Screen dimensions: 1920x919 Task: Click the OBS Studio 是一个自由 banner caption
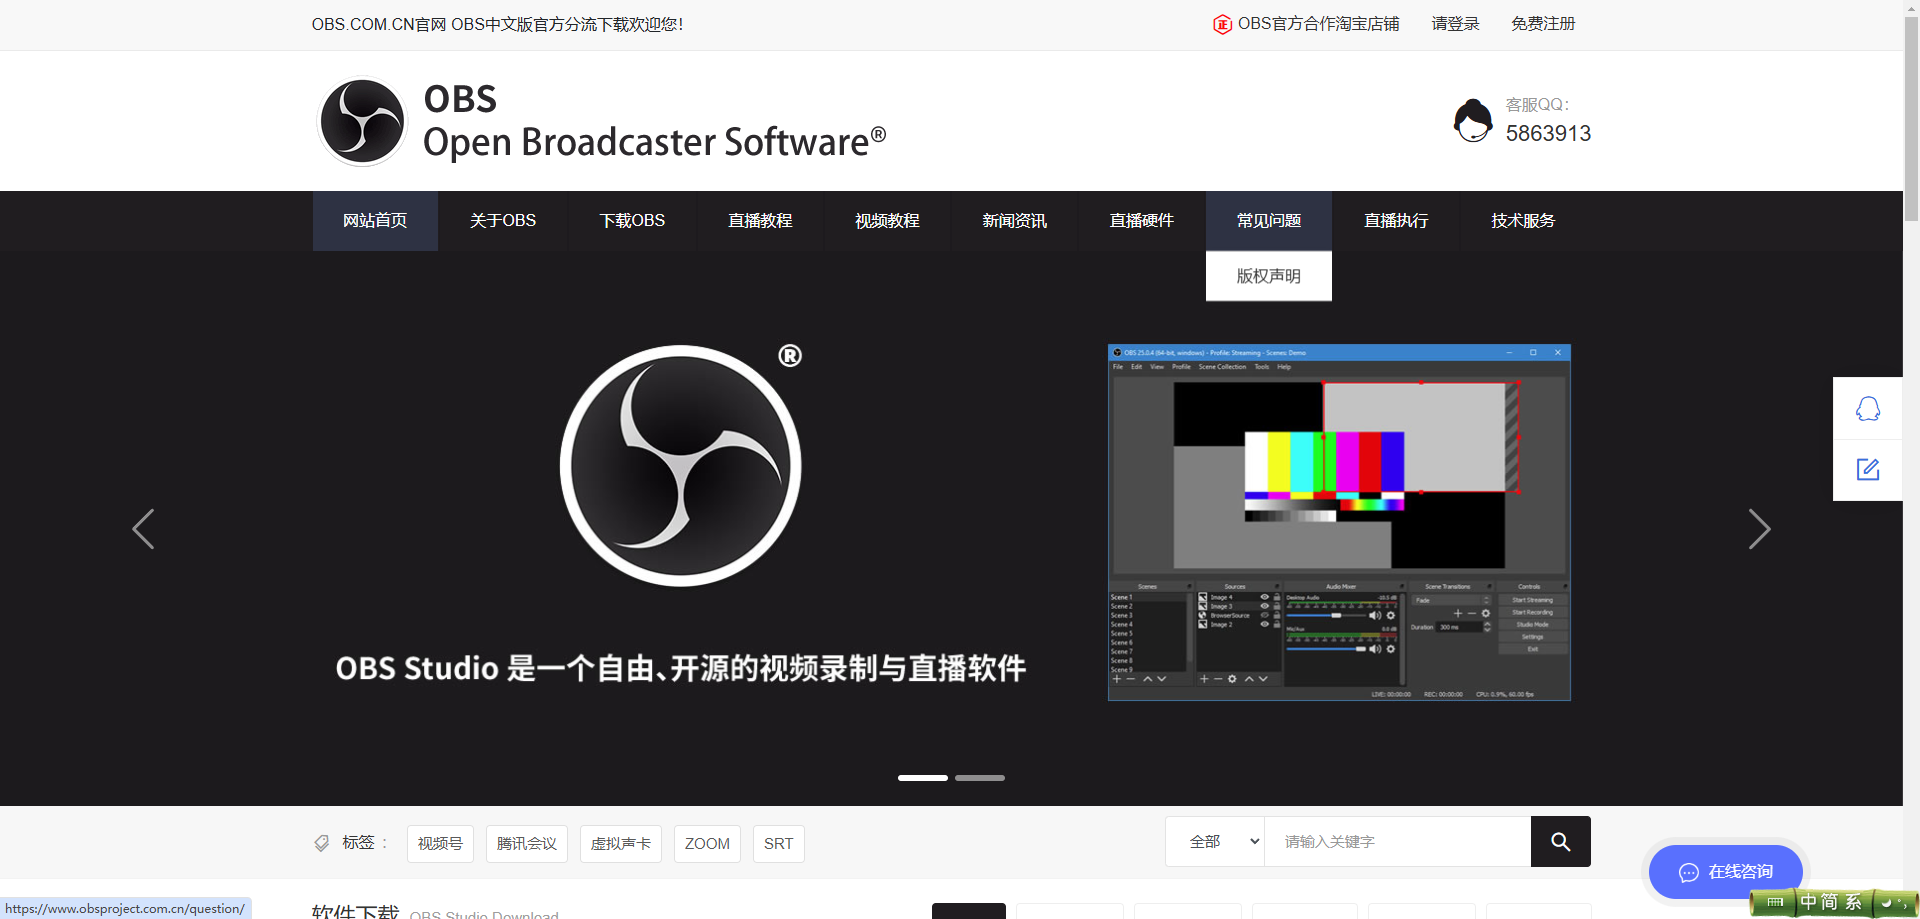681,668
